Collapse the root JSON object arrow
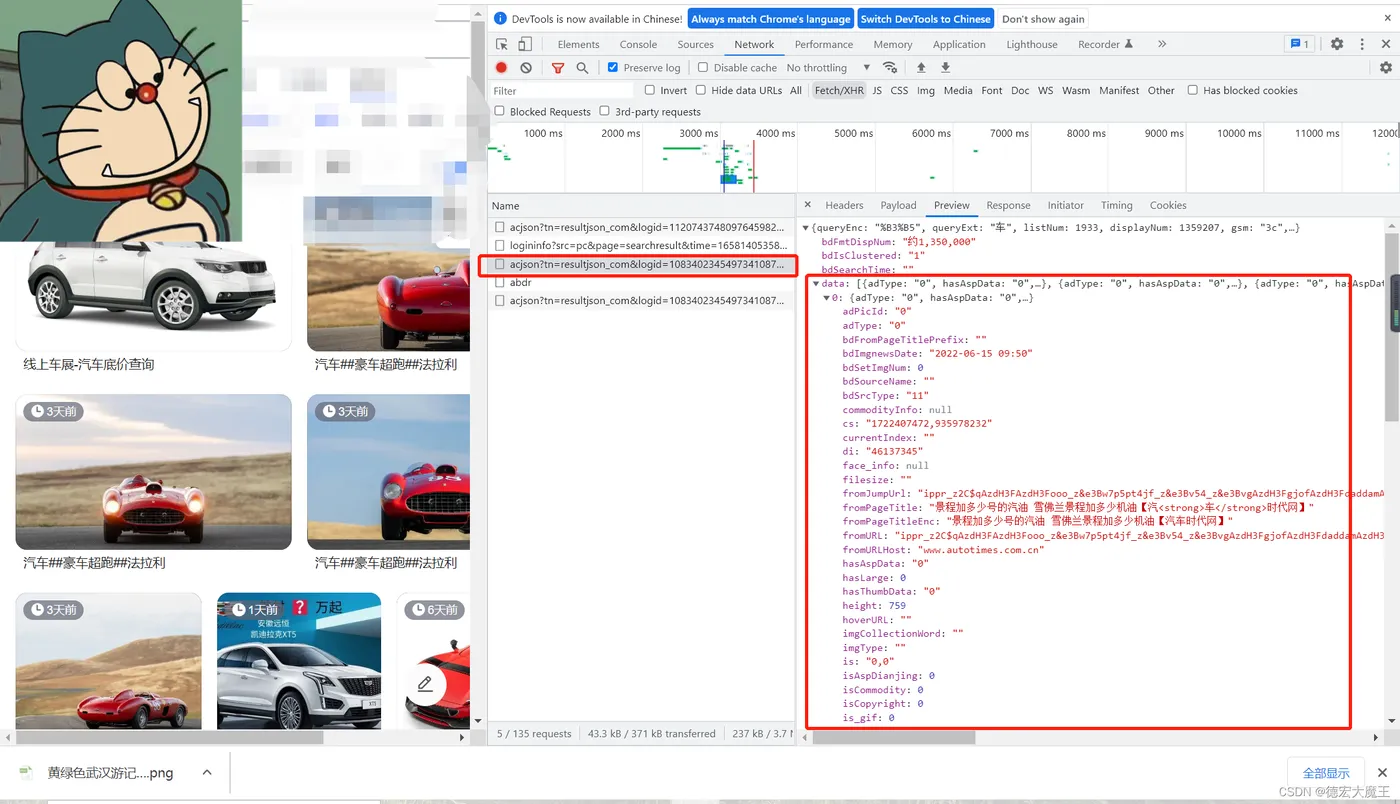This screenshot has height=804, width=1400. (806, 228)
